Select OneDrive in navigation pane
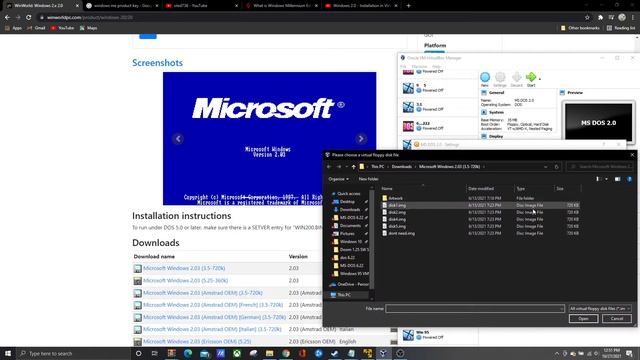640x360 pixels. (x=350, y=284)
